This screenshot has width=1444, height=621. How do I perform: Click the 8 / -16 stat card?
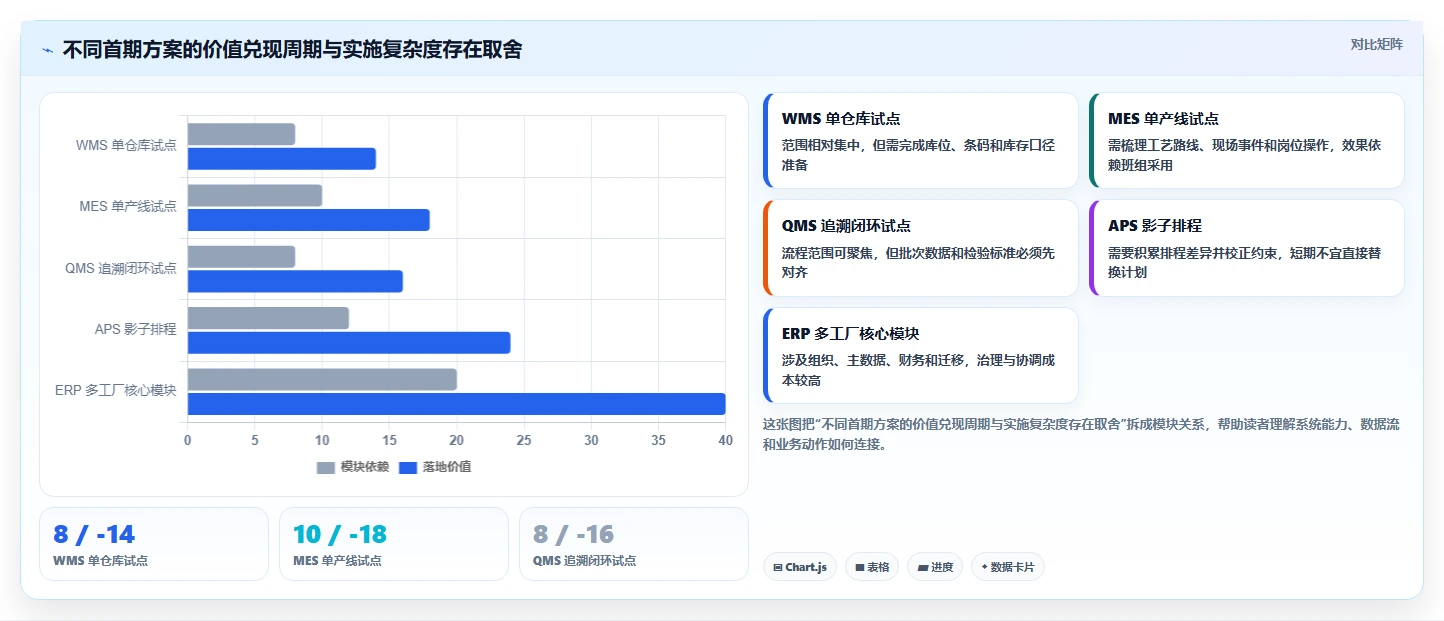[634, 544]
